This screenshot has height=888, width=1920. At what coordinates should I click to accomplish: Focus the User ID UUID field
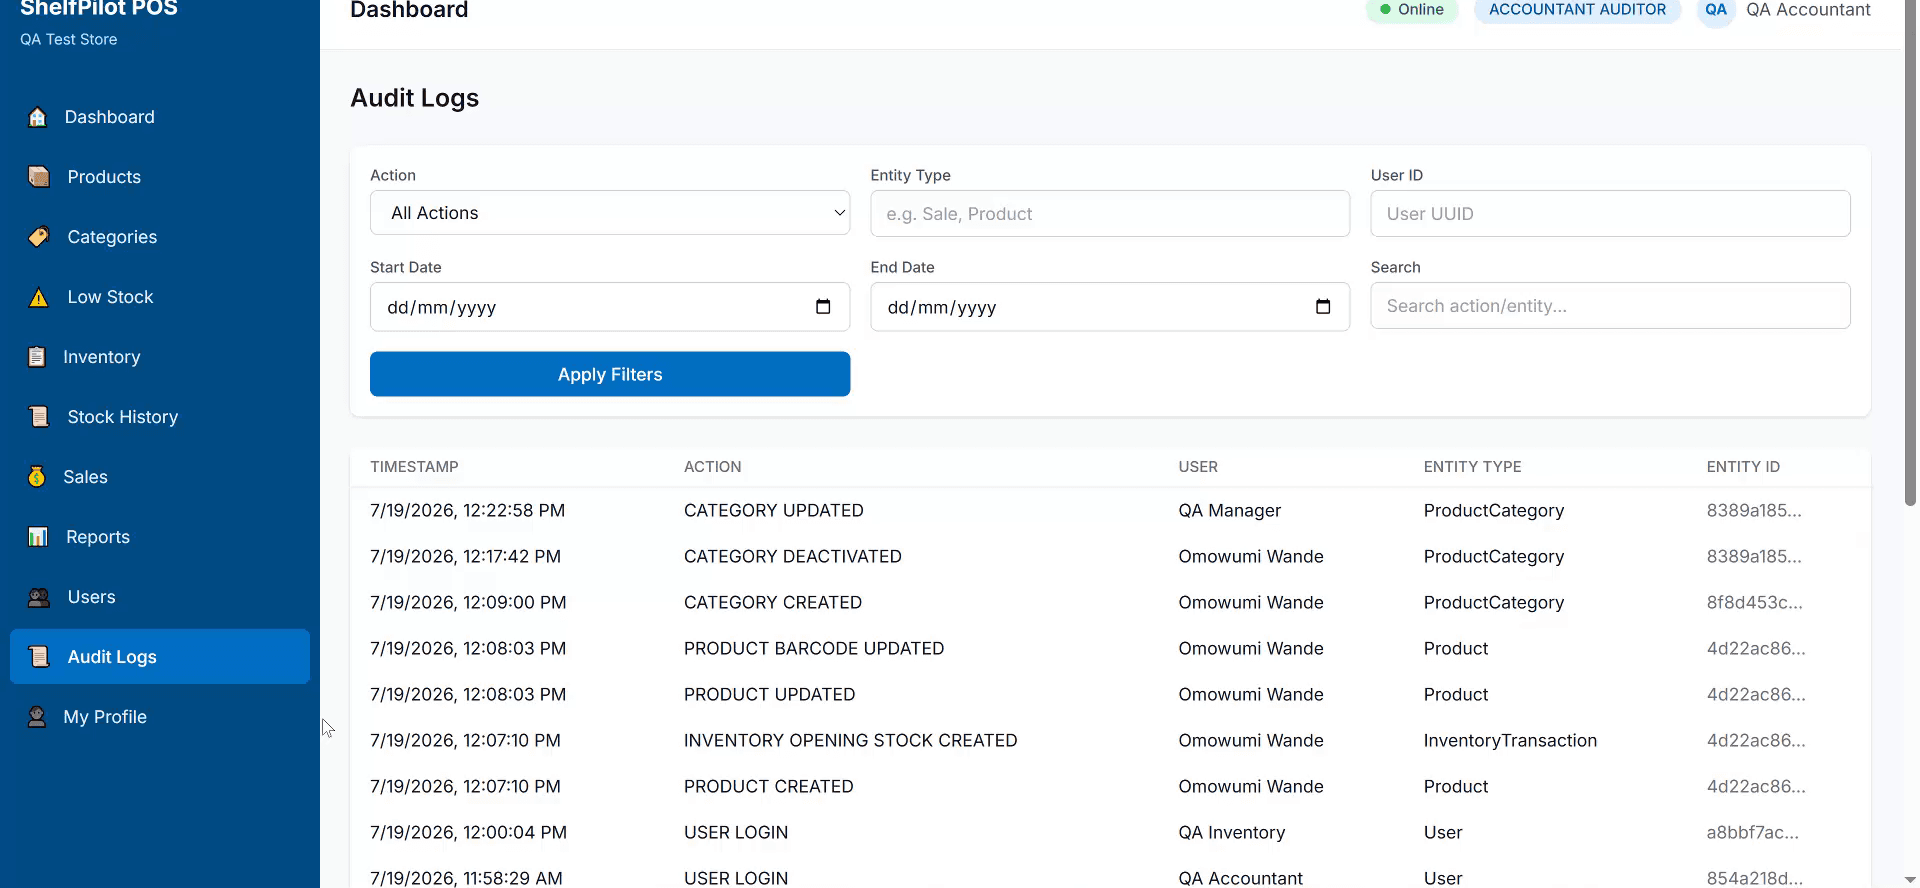pos(1610,214)
